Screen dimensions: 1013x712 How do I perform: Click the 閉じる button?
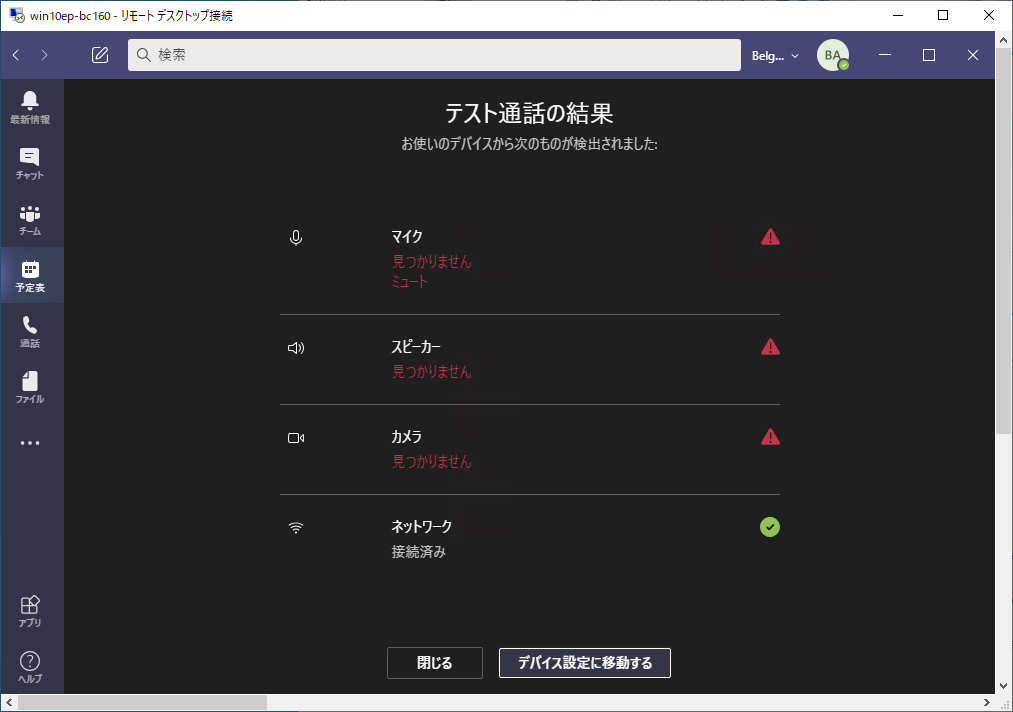pyautogui.click(x=435, y=663)
